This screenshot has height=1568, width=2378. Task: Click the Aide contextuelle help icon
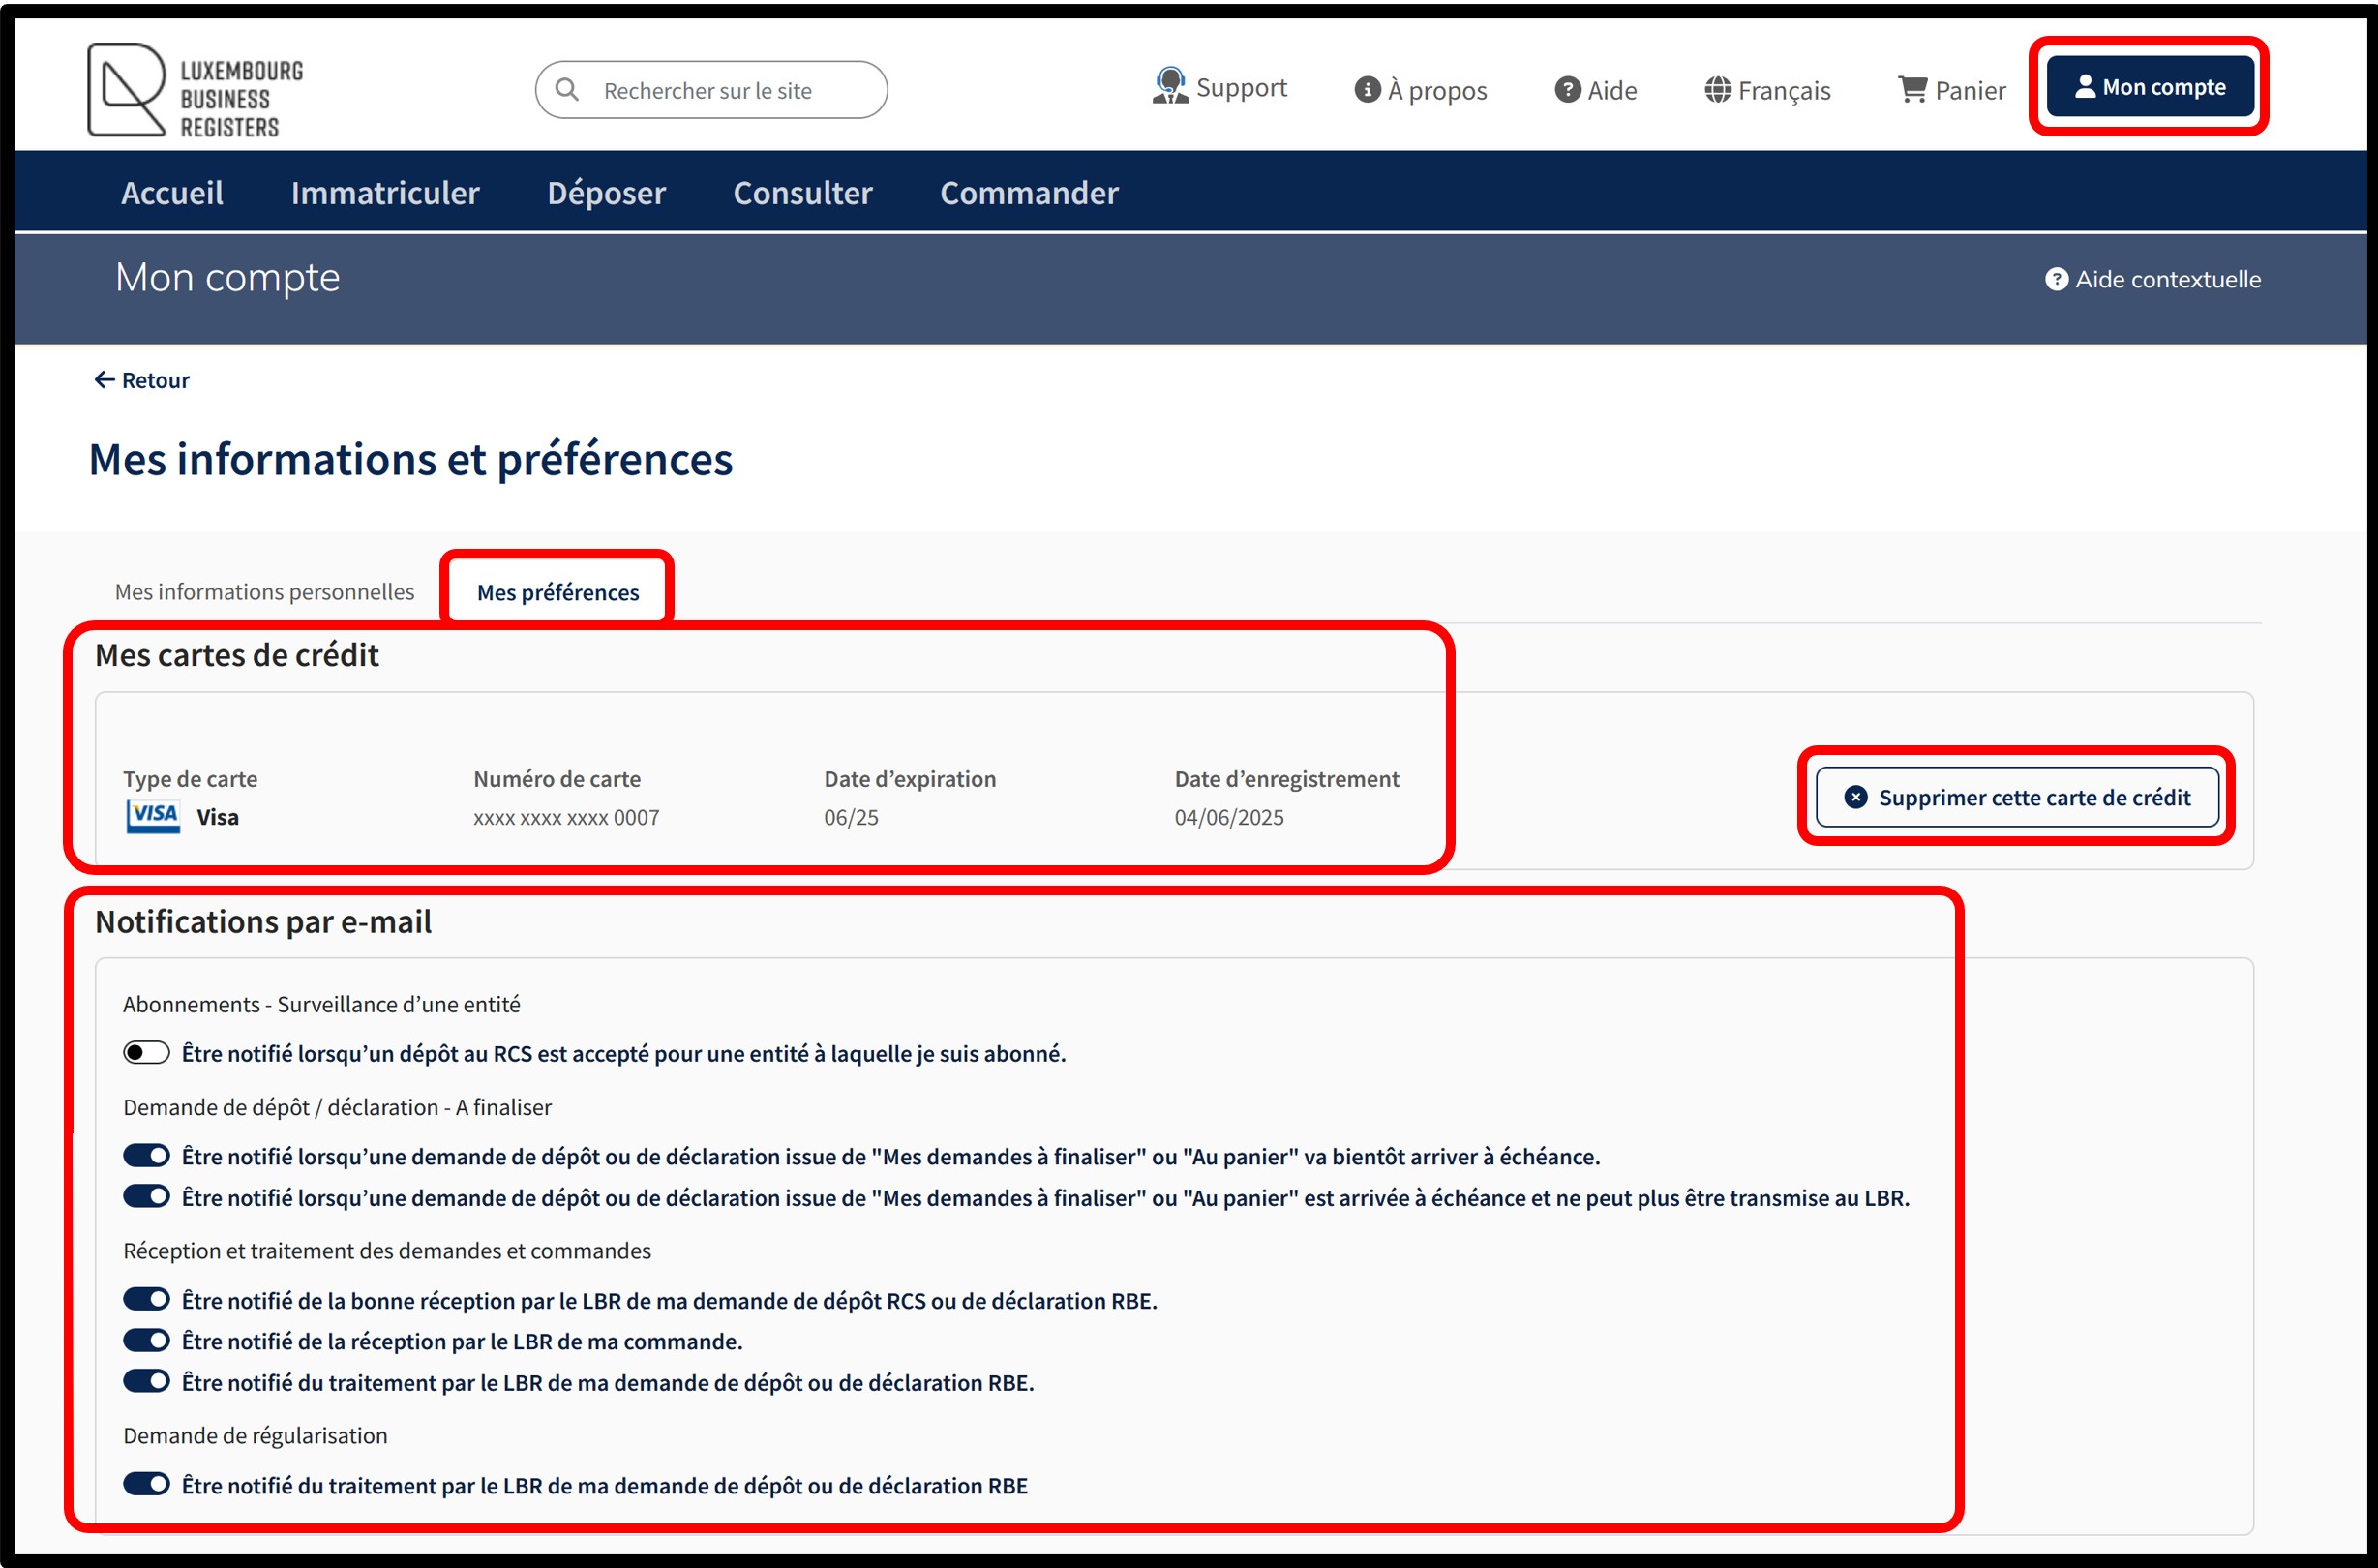point(2056,279)
